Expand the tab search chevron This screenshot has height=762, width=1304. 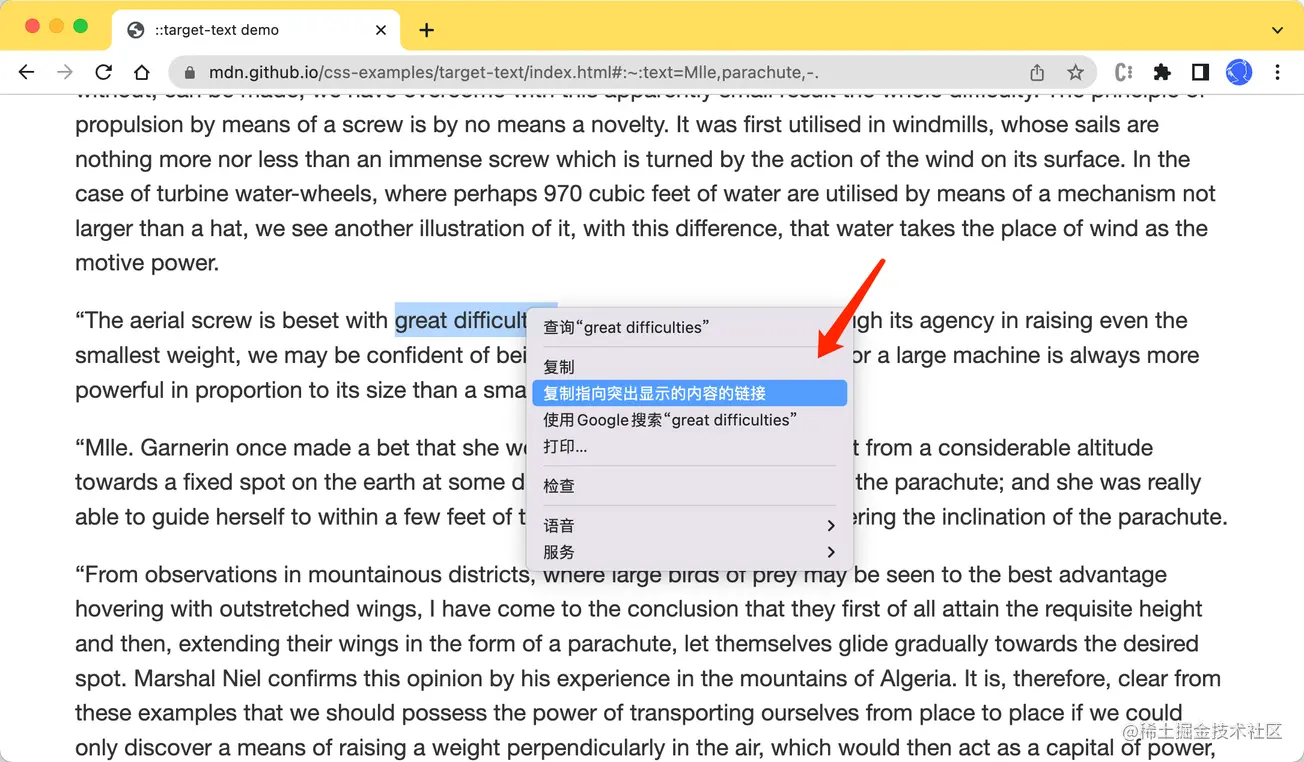(x=1277, y=30)
